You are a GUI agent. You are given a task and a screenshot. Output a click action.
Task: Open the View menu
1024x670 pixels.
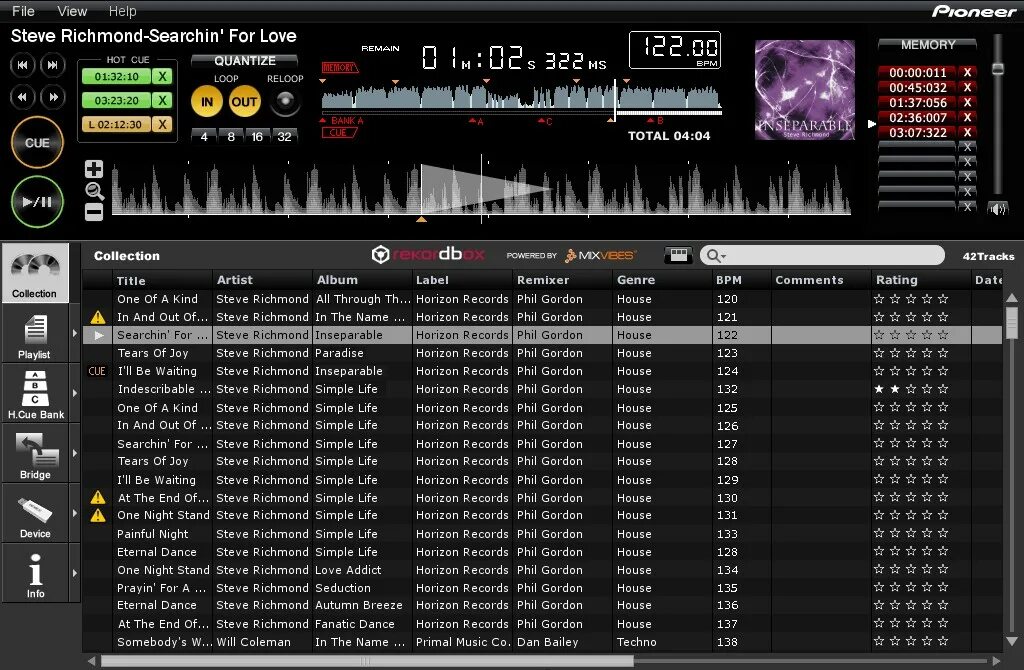[72, 11]
